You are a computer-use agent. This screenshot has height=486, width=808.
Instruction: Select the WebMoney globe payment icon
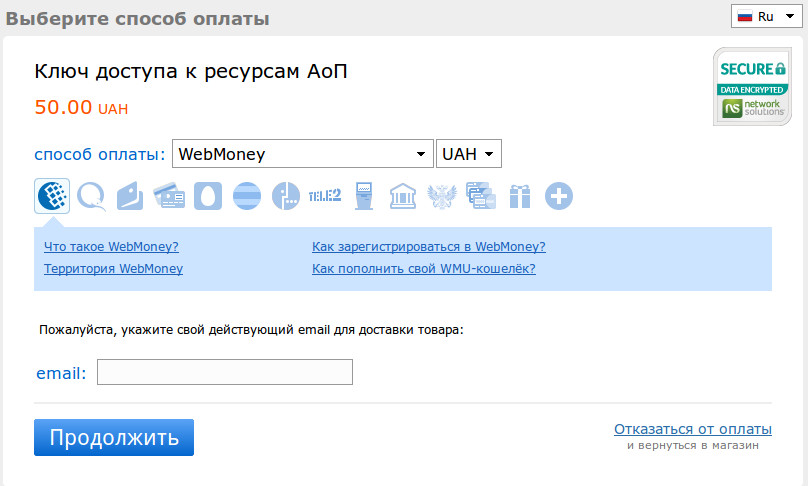(x=52, y=195)
